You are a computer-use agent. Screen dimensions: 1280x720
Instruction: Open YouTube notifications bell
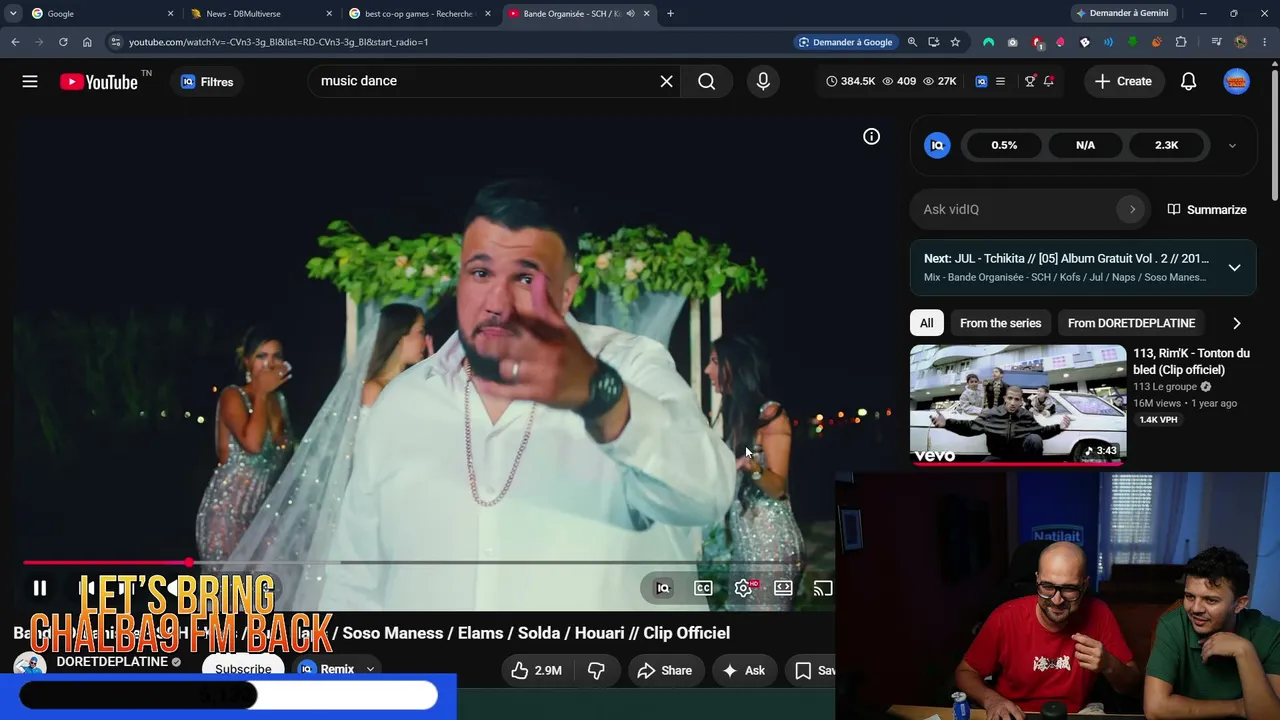click(x=1188, y=82)
